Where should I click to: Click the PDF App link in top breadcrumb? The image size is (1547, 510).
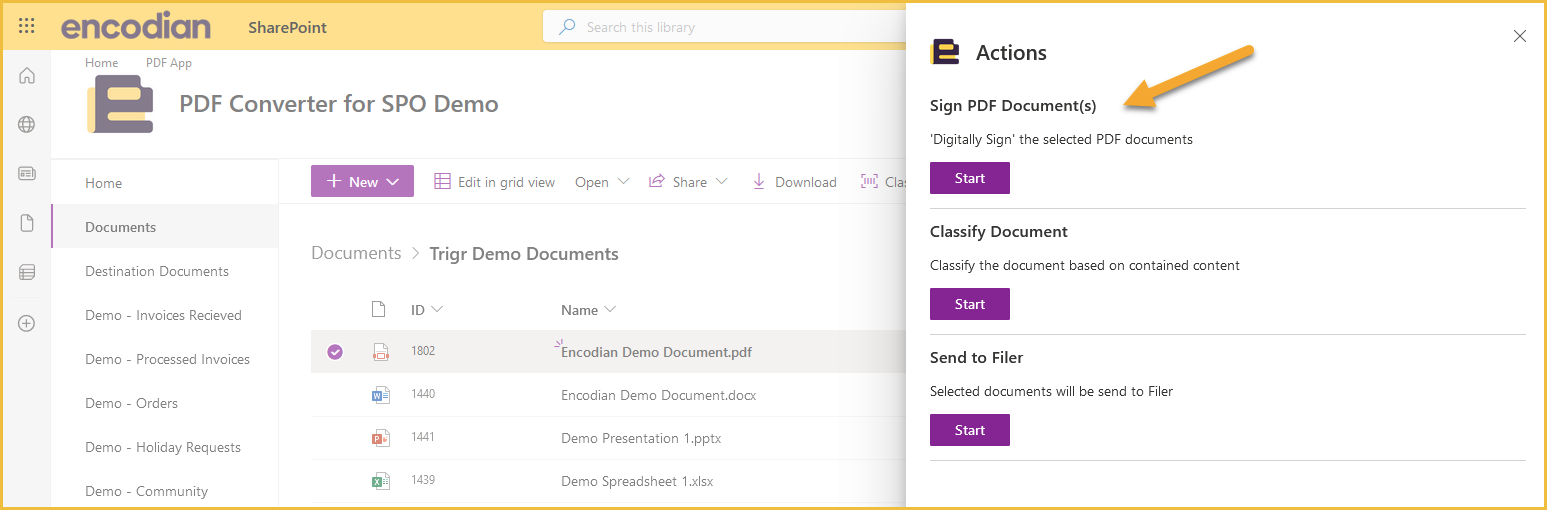(x=169, y=62)
